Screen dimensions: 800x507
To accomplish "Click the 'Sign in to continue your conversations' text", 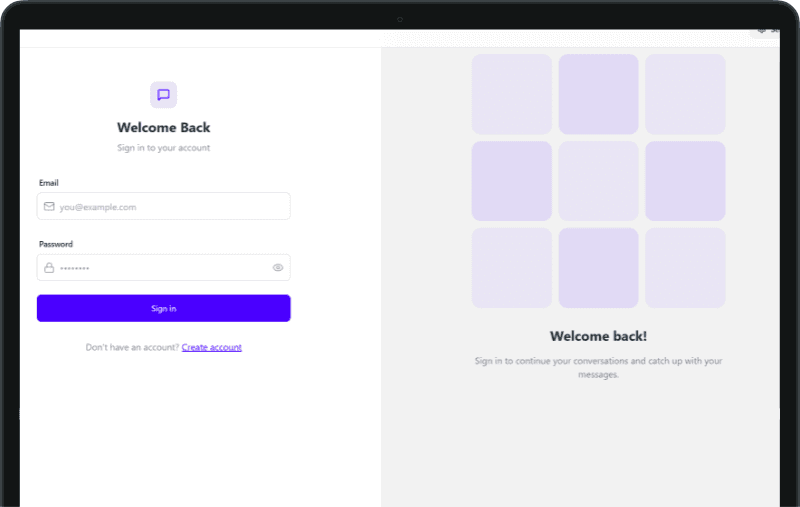I will (598, 367).
